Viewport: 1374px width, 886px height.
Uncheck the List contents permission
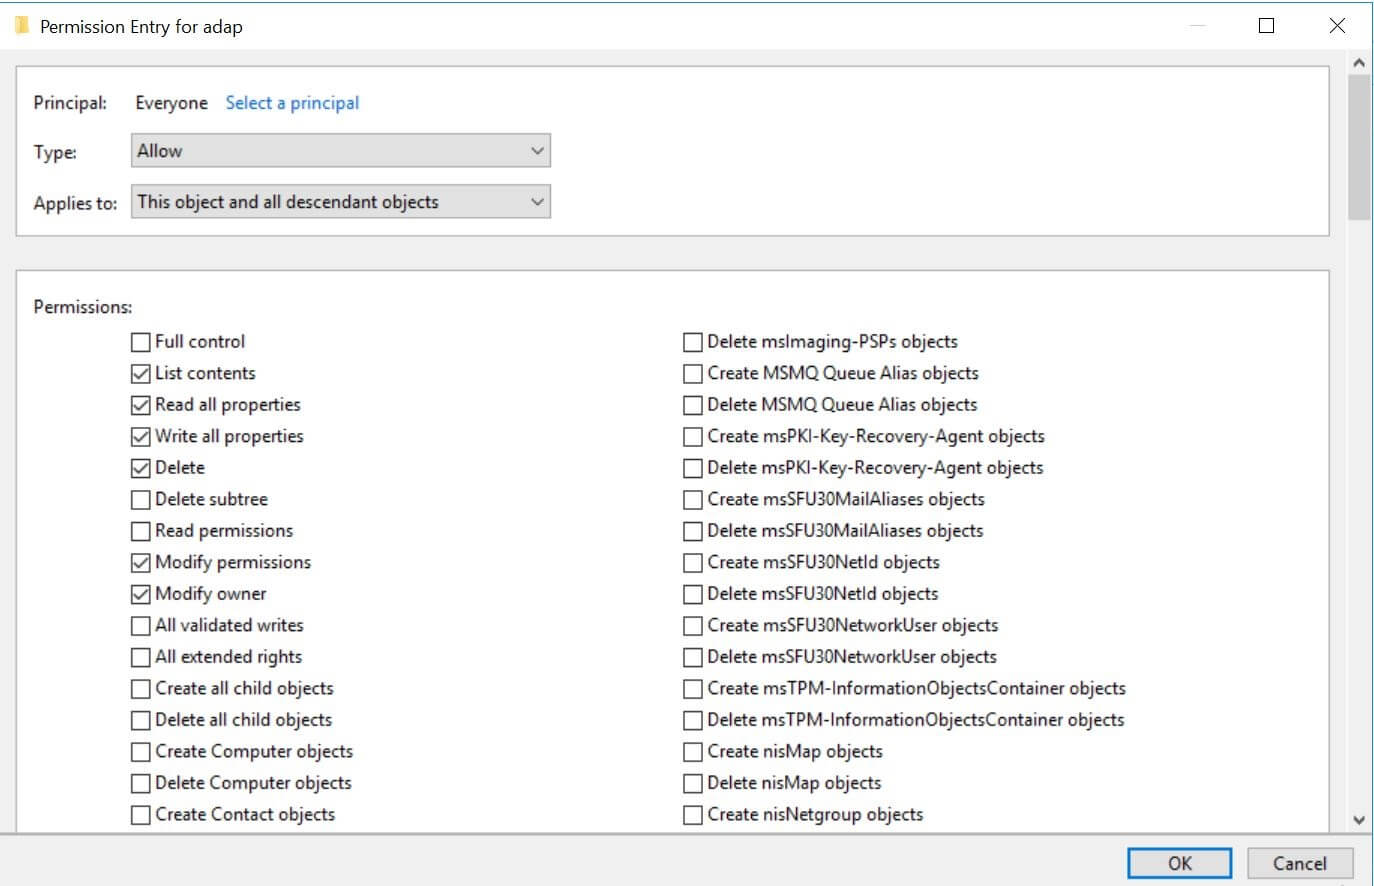click(141, 374)
